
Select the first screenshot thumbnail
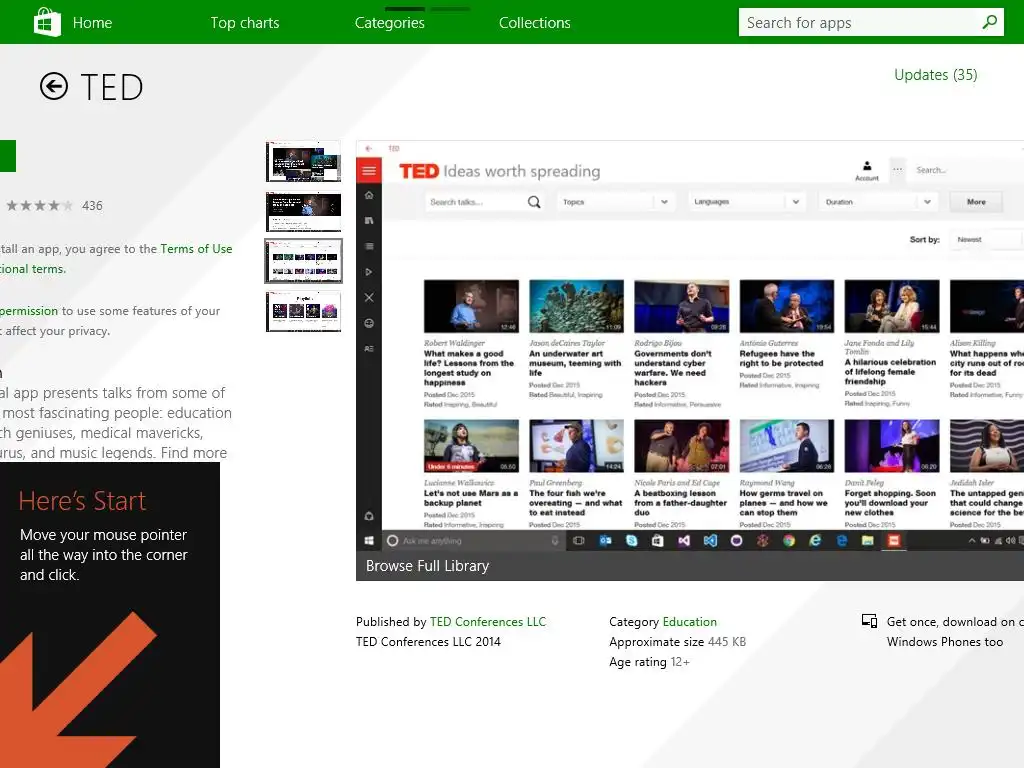[303, 161]
